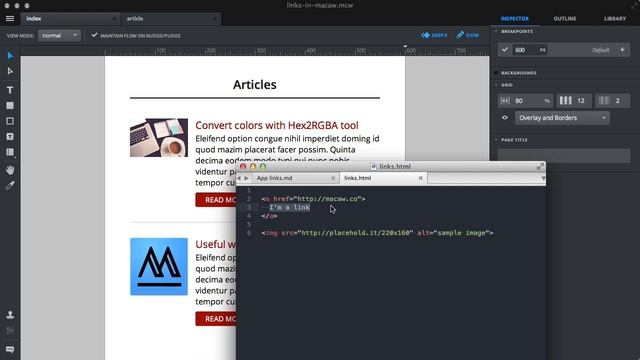The width and height of the screenshot is (640, 360).
Task: Click the Articles page heading
Action: (x=255, y=84)
